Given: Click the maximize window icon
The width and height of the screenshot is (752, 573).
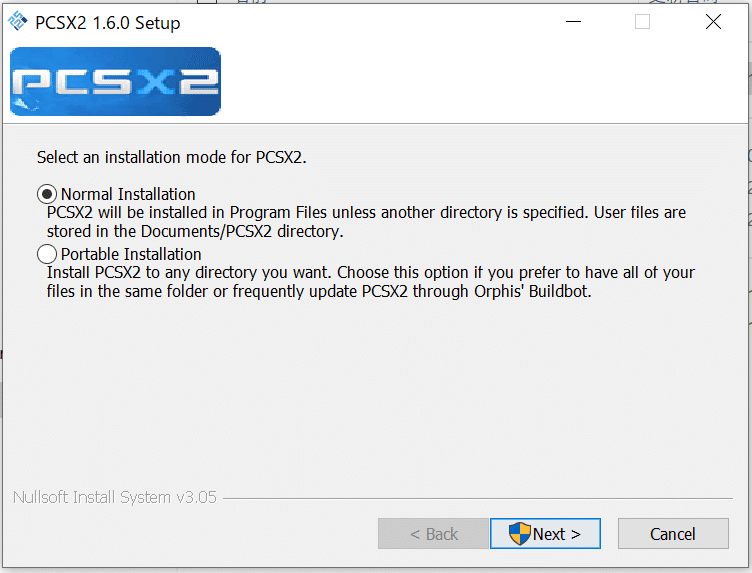Looking at the screenshot, I should pyautogui.click(x=642, y=22).
